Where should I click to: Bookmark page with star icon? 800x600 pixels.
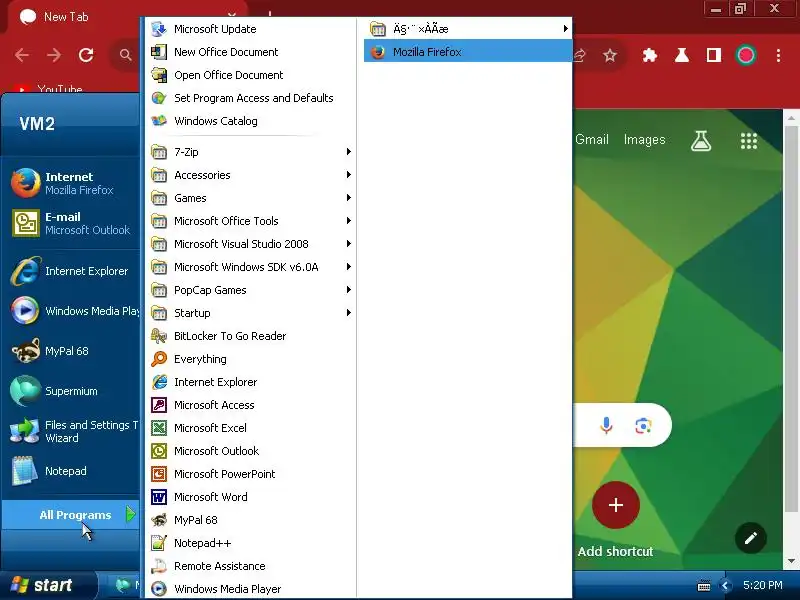[610, 55]
